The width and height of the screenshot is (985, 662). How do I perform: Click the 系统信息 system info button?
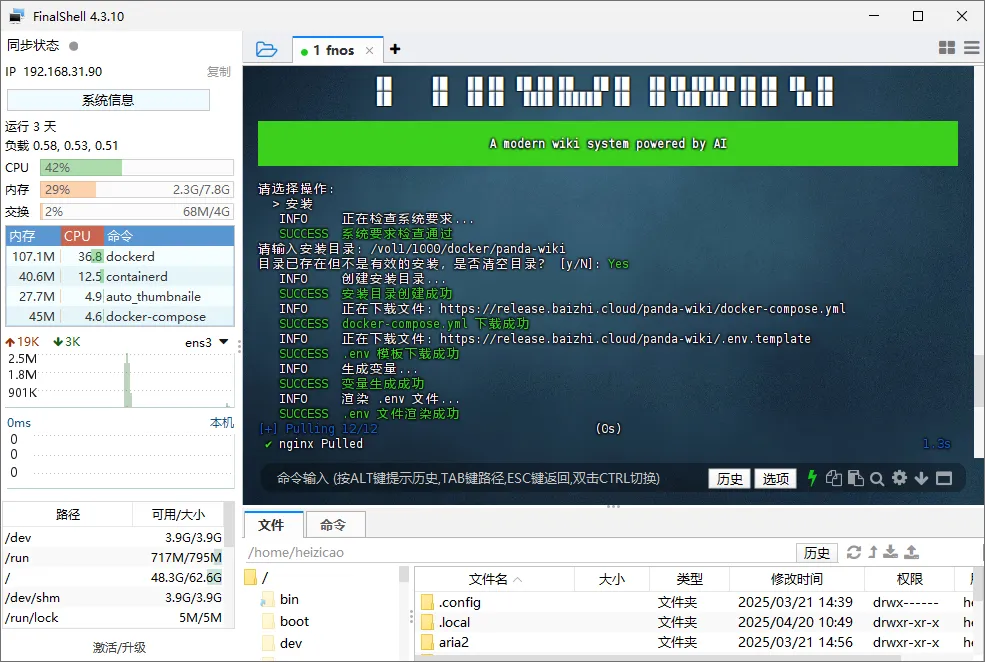(108, 100)
